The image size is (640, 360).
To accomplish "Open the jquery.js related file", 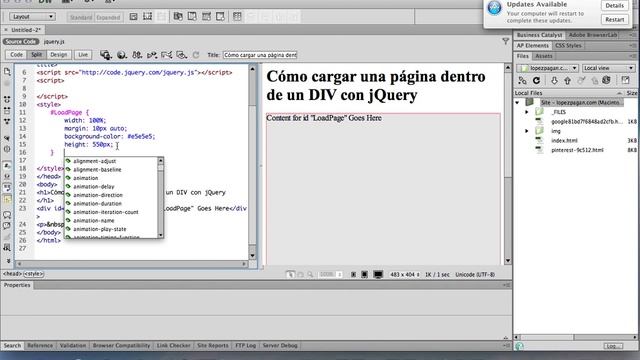I will pos(54,42).
